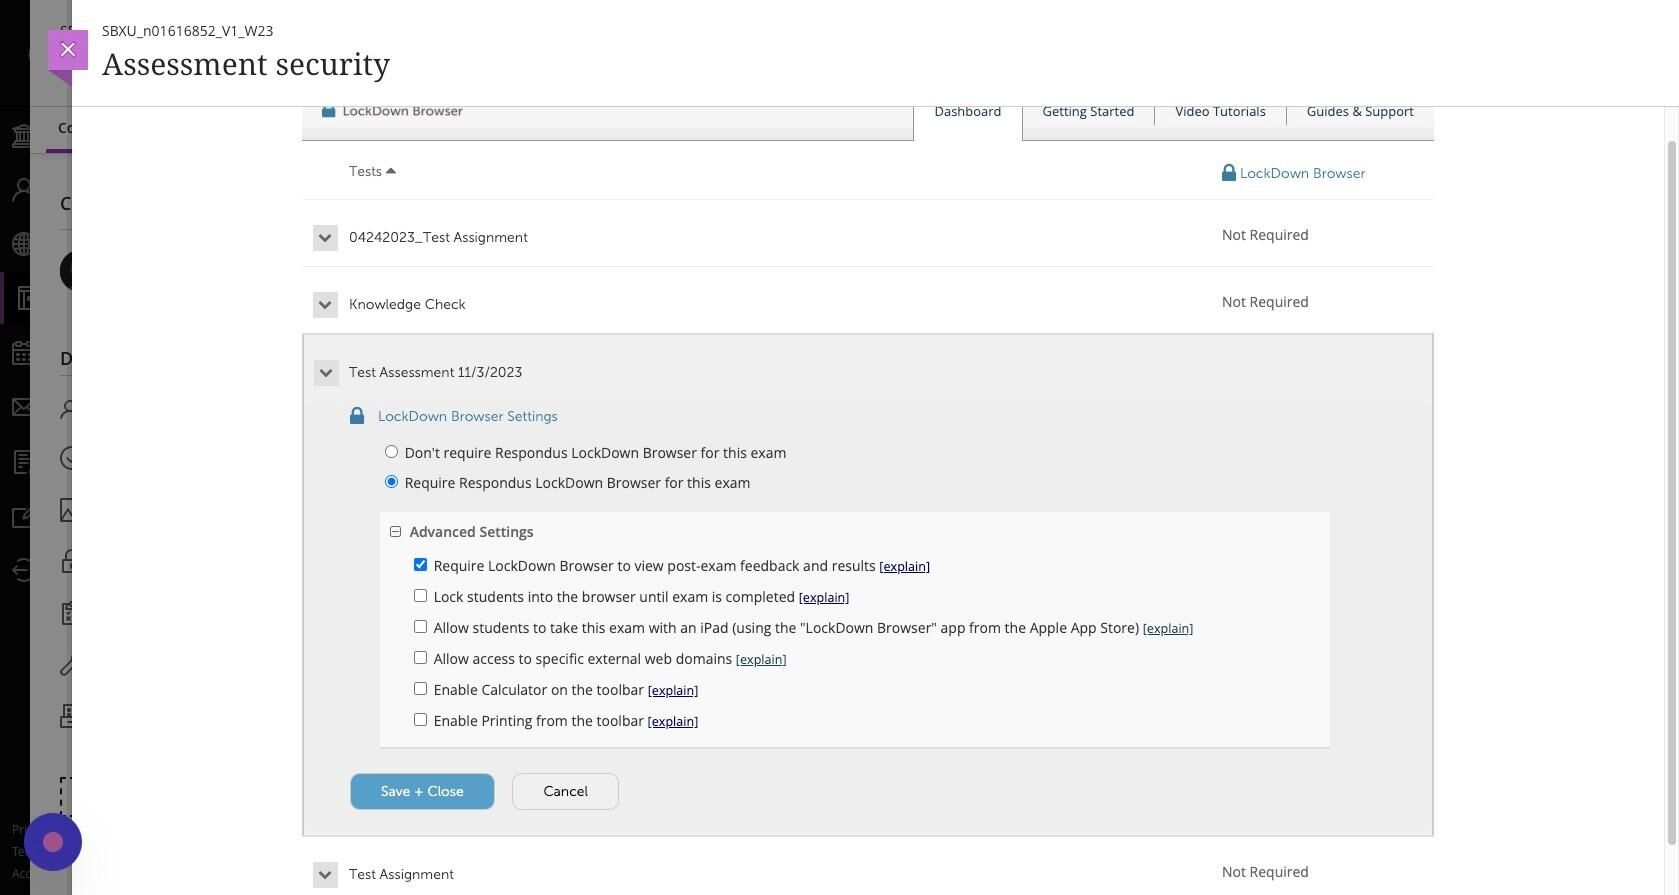The width and height of the screenshot is (1679, 895).
Task: Close the Assessment security panel
Action: point(67,49)
